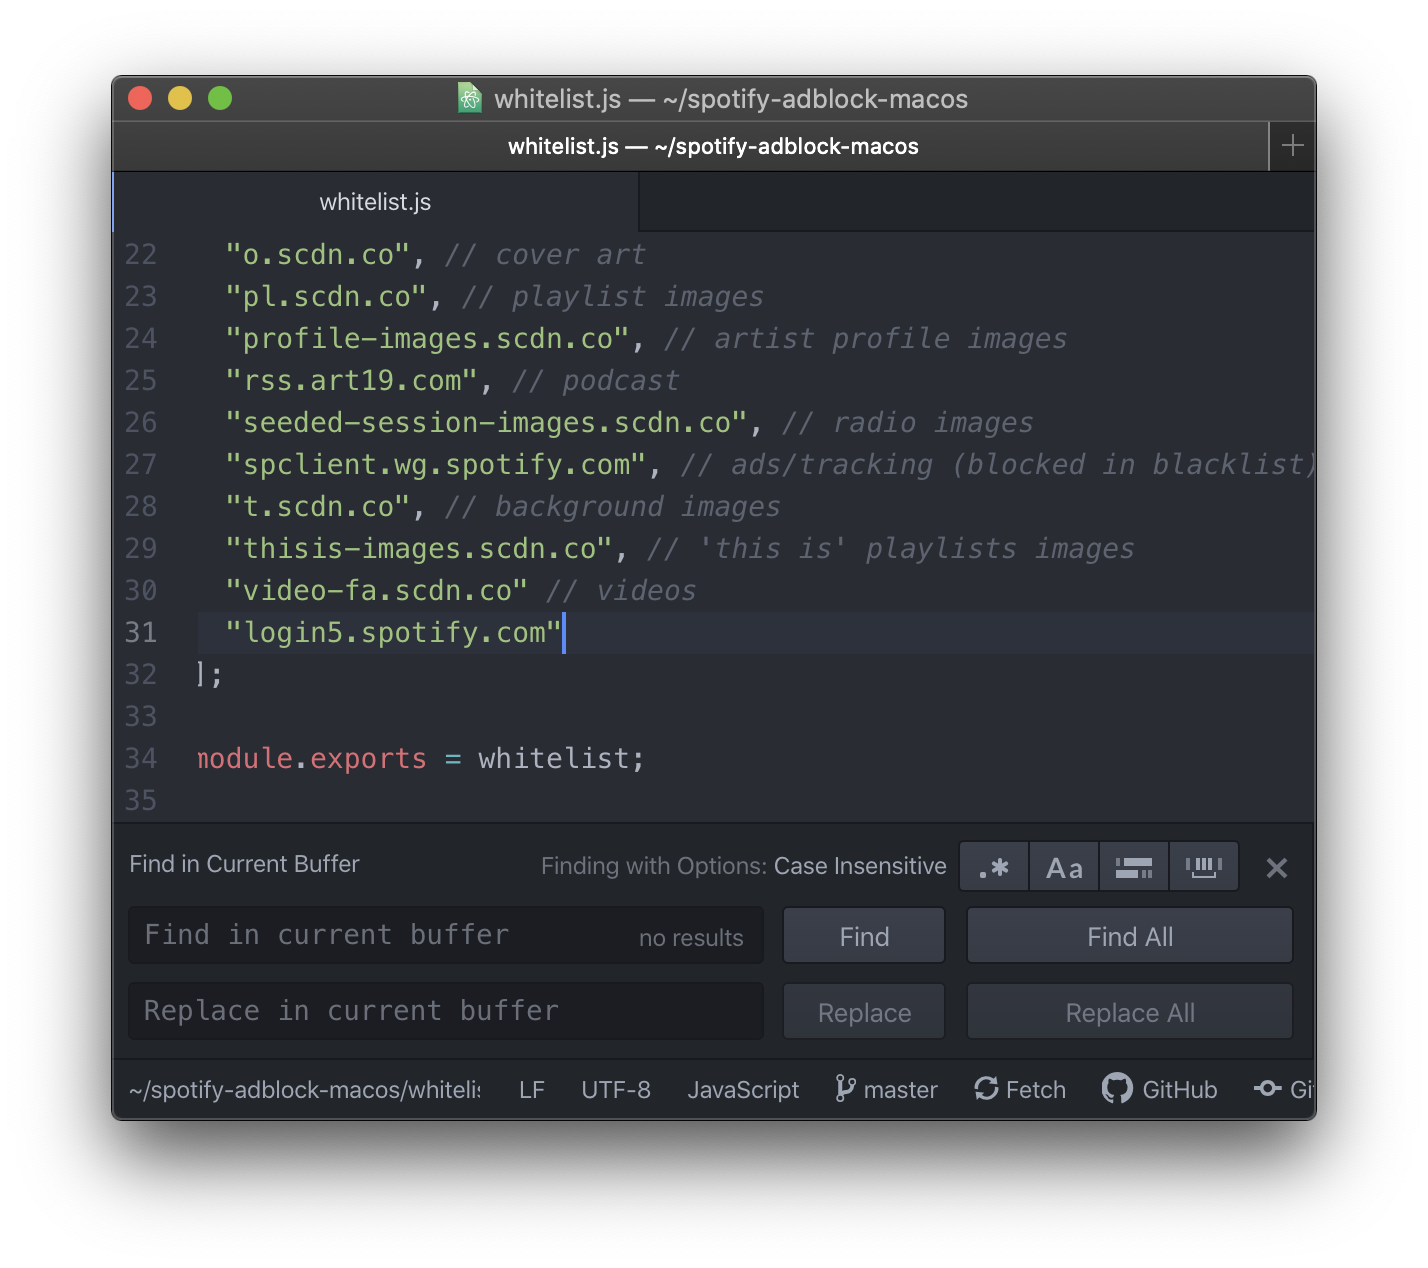The image size is (1428, 1268).
Task: Enable whole word search
Action: (1204, 866)
